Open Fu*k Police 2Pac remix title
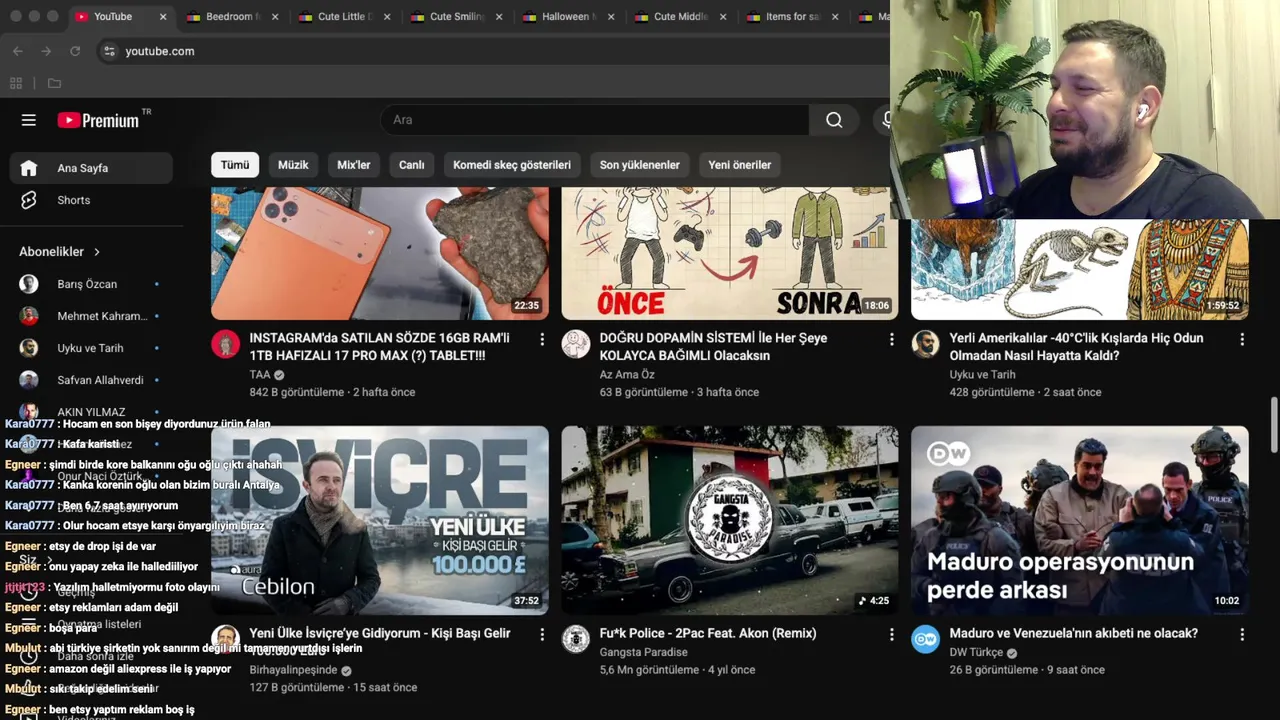Image resolution: width=1280 pixels, height=720 pixels. (708, 633)
